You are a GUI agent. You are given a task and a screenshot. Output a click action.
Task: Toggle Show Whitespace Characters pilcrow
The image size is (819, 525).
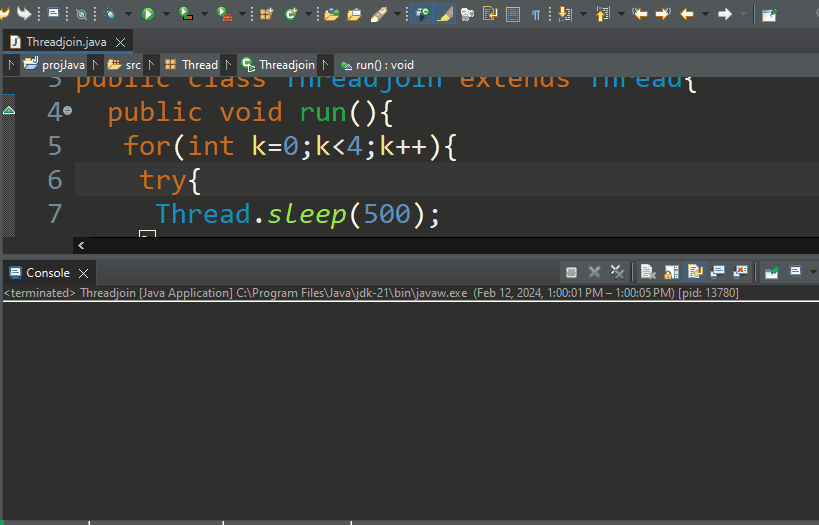(x=536, y=14)
